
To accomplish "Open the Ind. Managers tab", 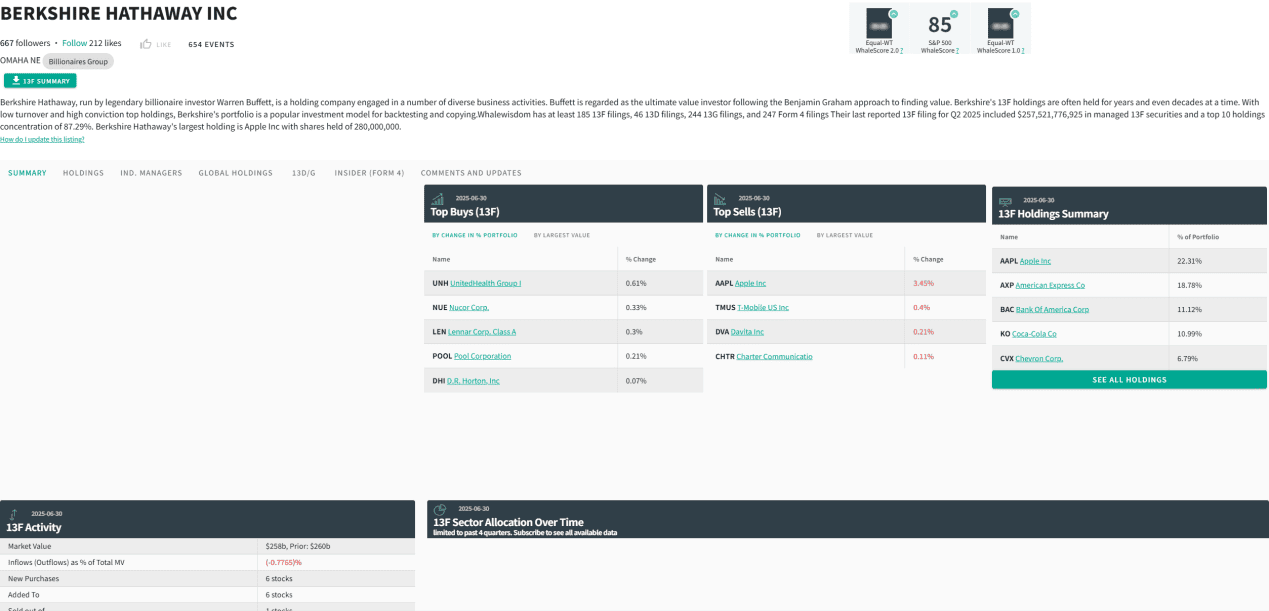I will click(x=151, y=173).
